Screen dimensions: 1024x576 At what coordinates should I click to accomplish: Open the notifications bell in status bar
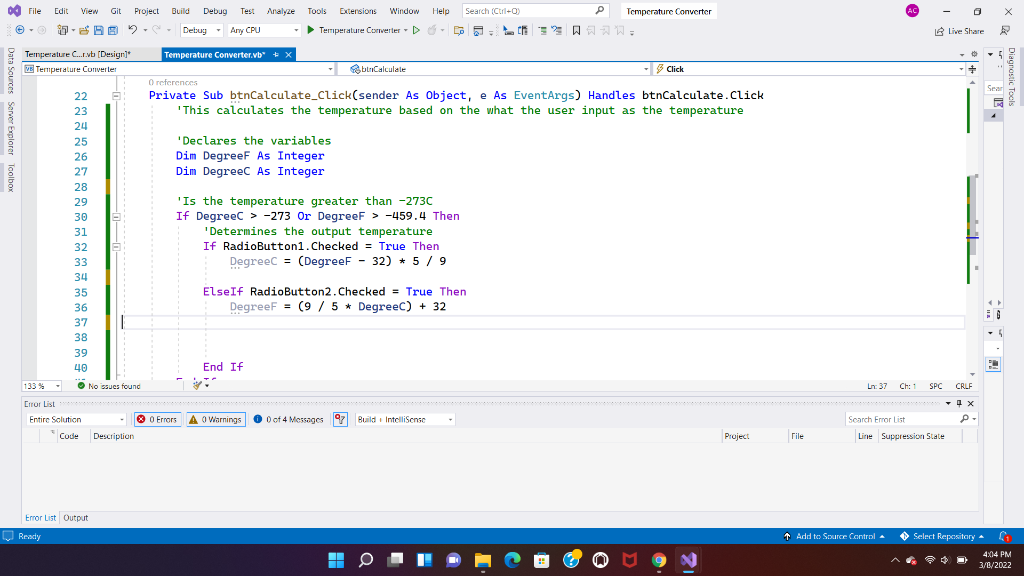tap(1003, 537)
